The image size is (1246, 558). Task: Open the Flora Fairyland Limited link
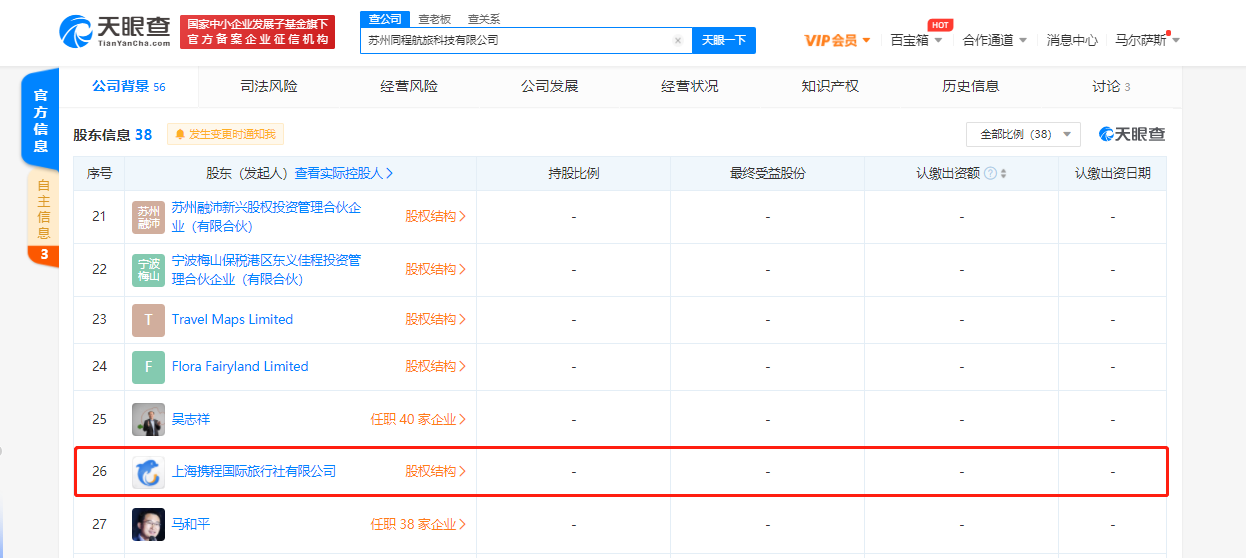click(x=240, y=367)
